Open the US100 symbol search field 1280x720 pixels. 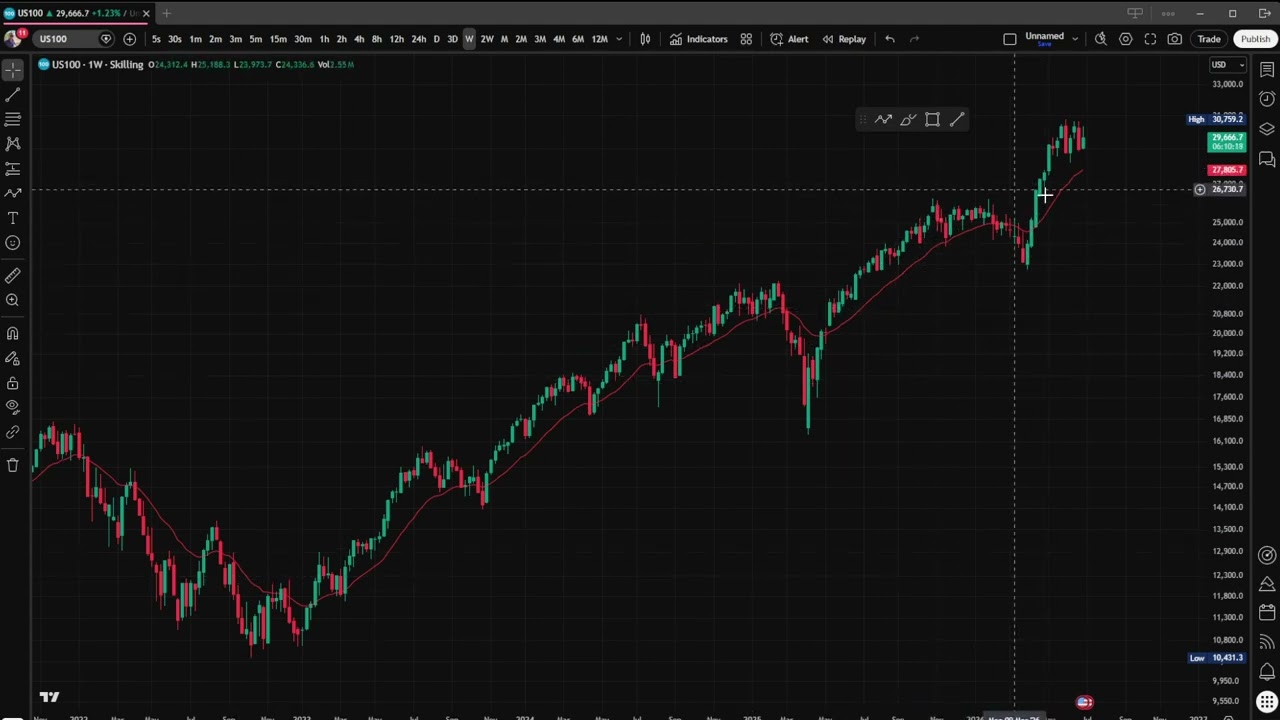pos(74,39)
